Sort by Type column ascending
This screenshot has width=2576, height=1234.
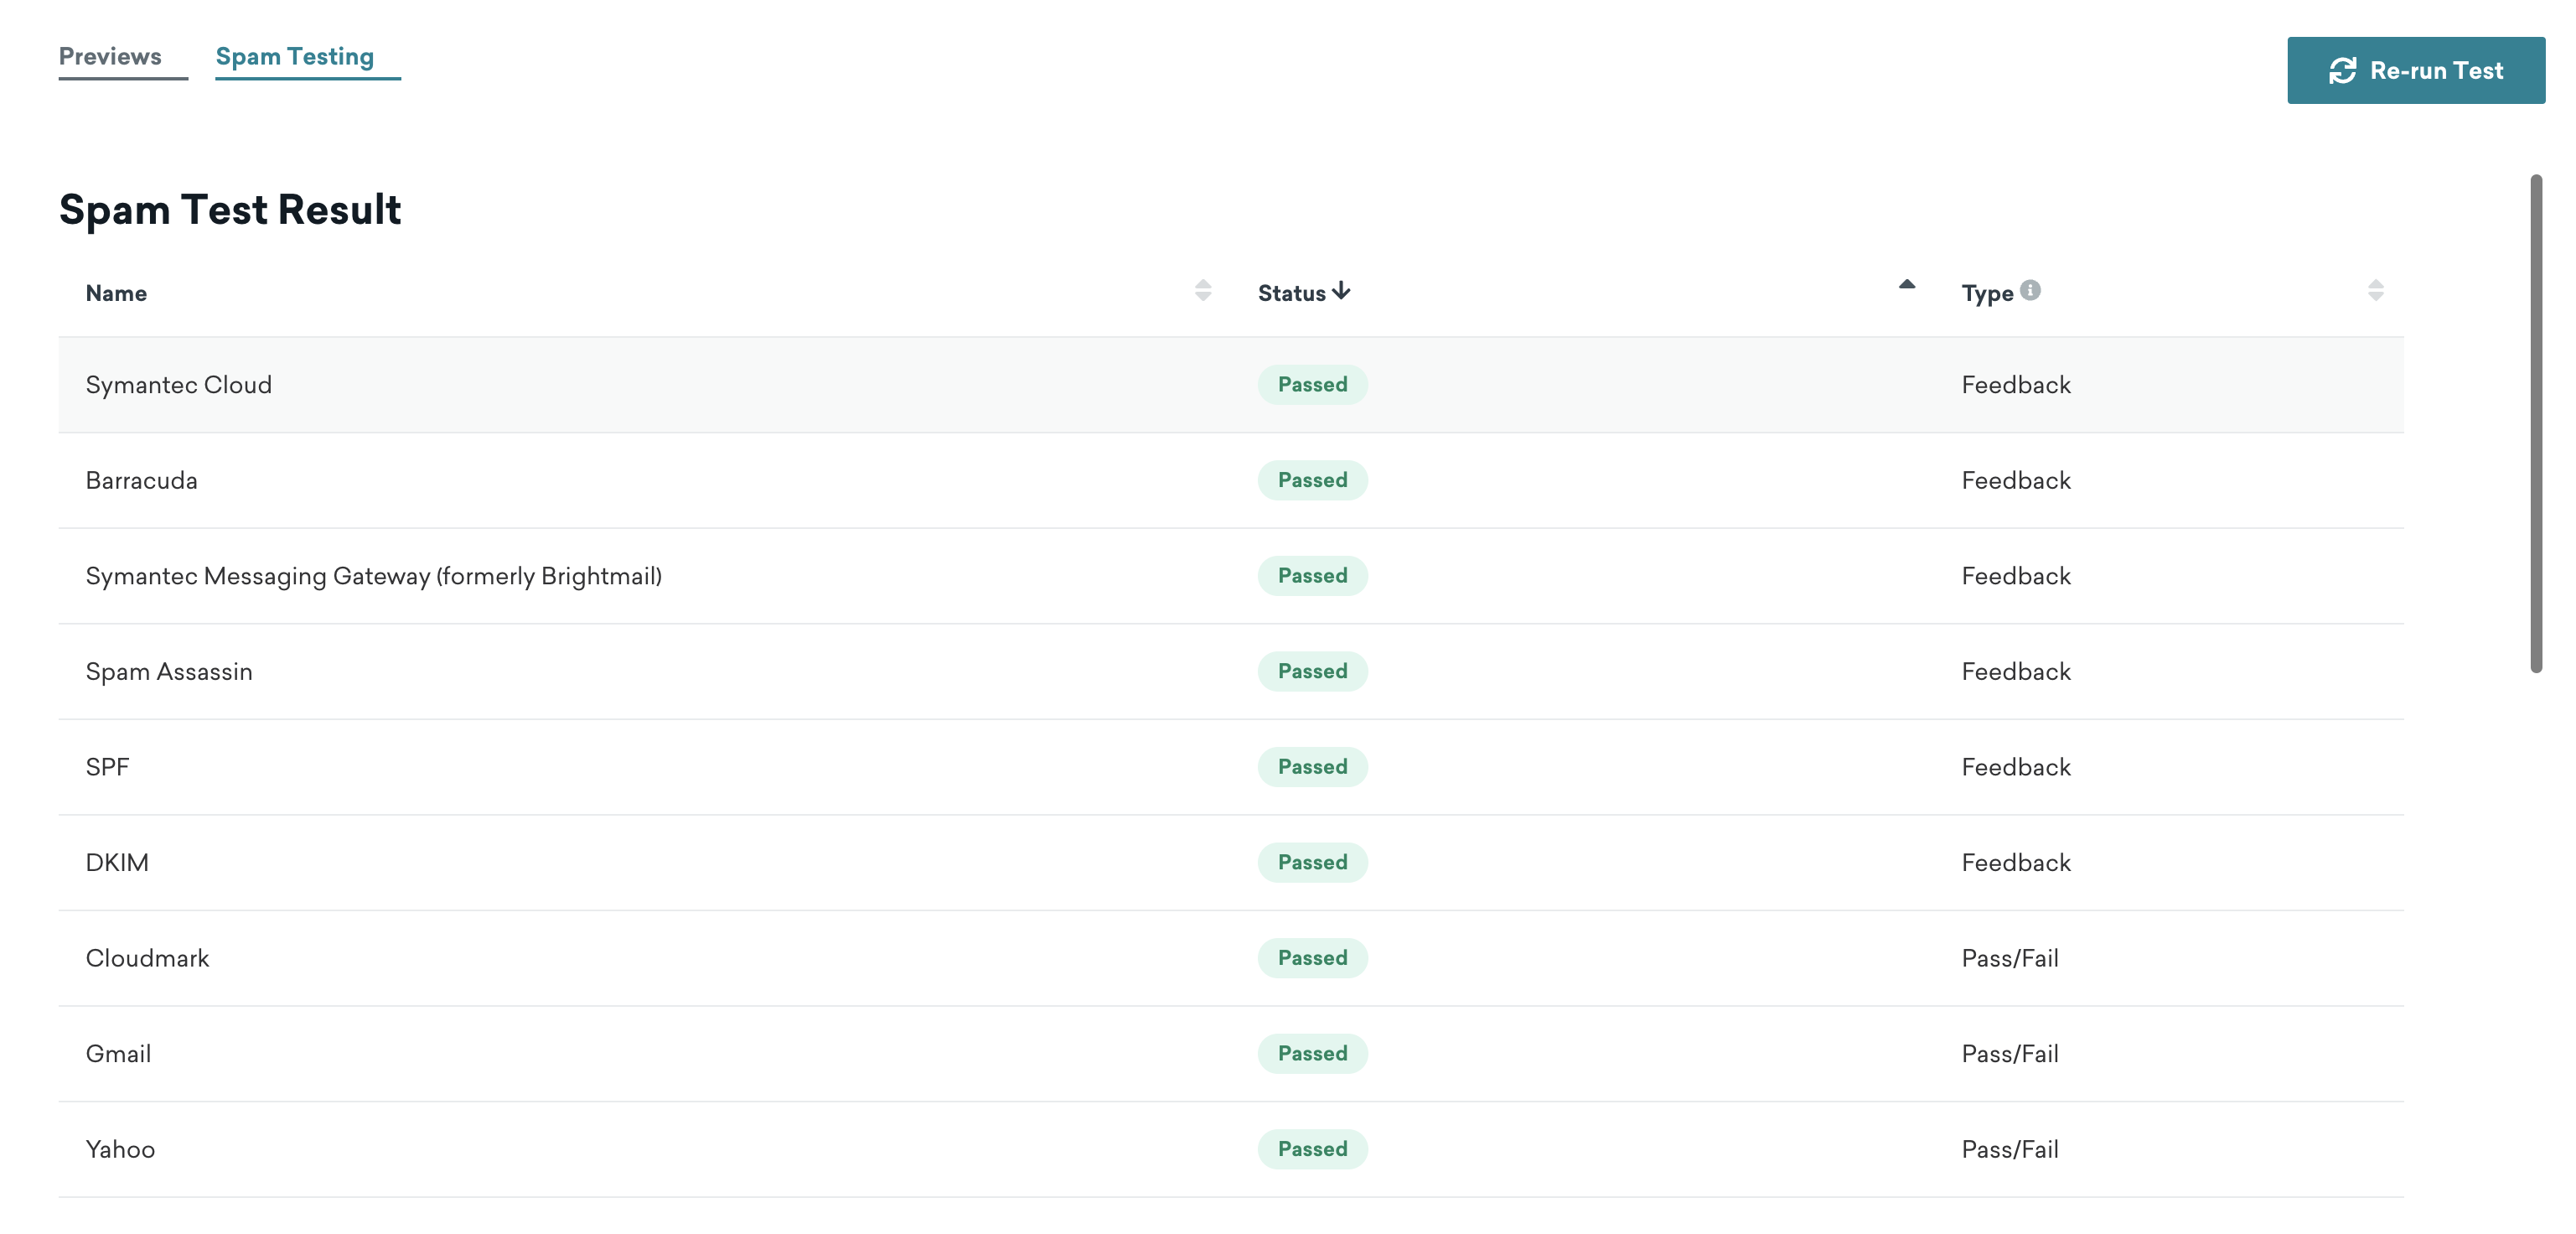pyautogui.click(x=2376, y=283)
